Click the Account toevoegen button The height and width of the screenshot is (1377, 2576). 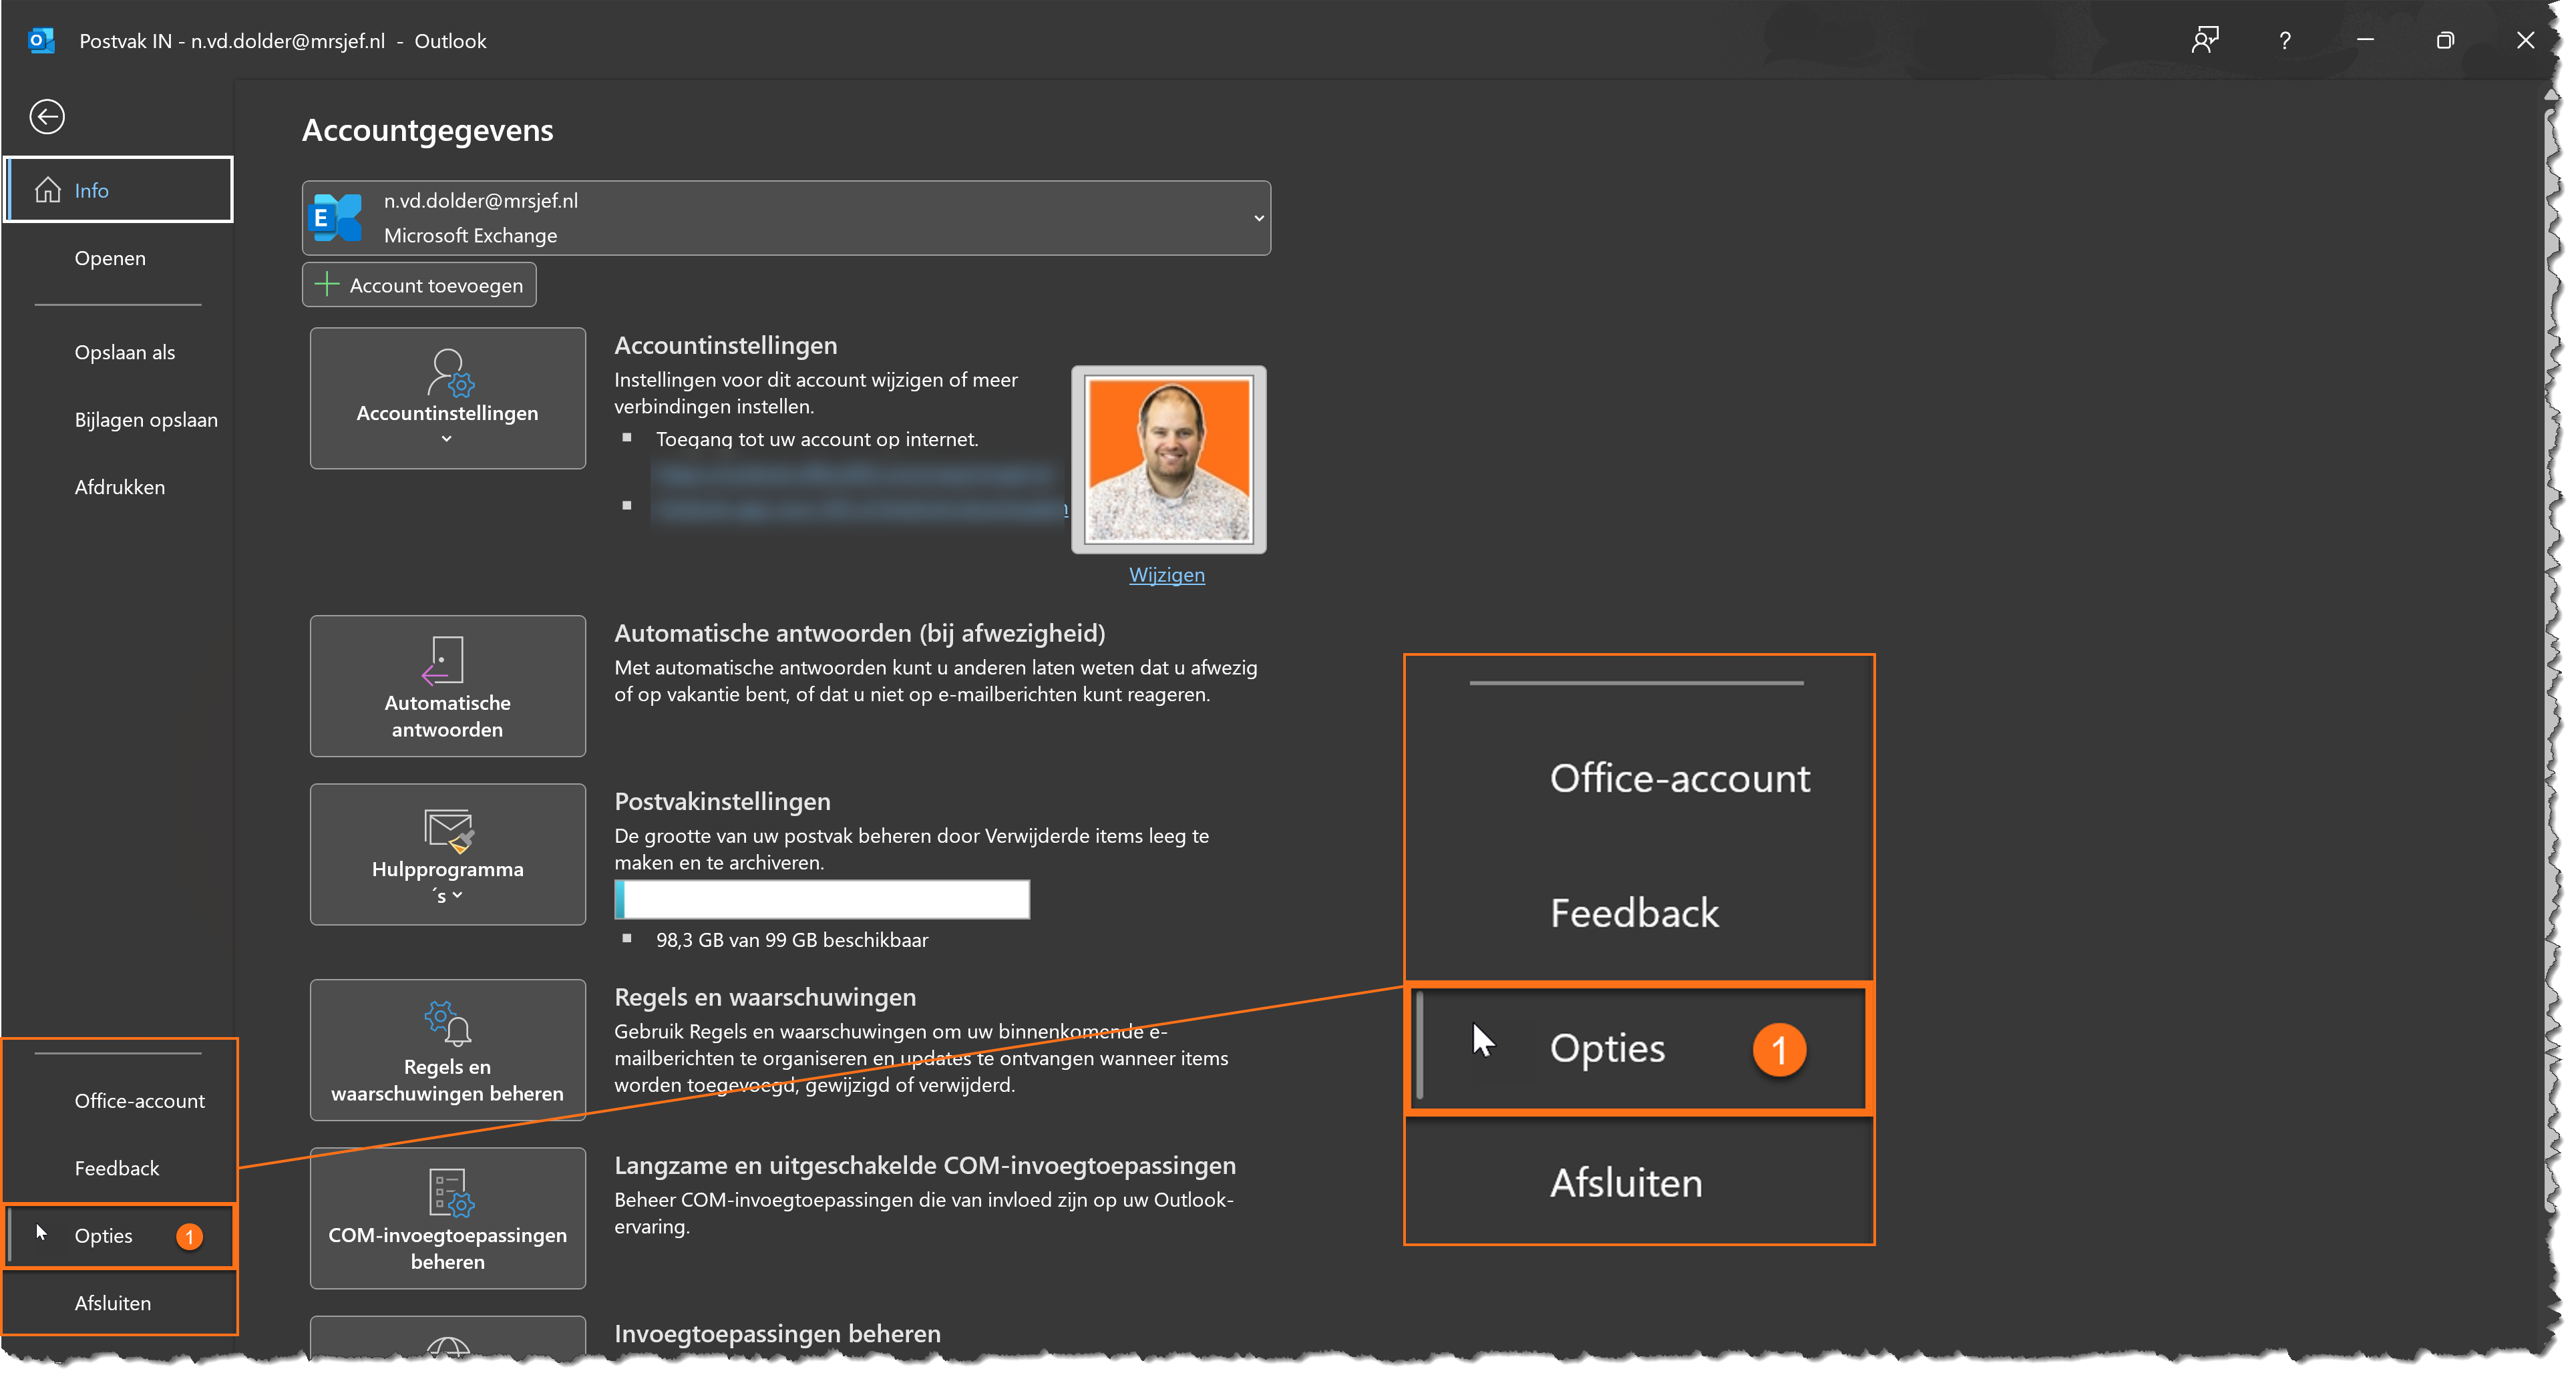click(x=419, y=285)
